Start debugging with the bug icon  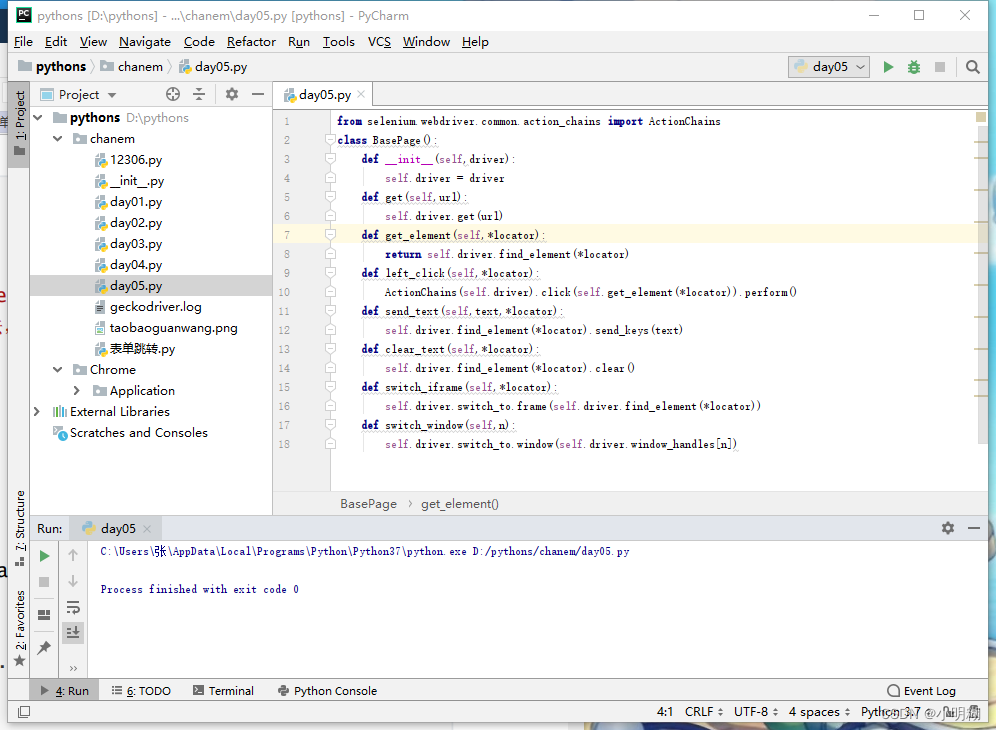click(x=913, y=66)
